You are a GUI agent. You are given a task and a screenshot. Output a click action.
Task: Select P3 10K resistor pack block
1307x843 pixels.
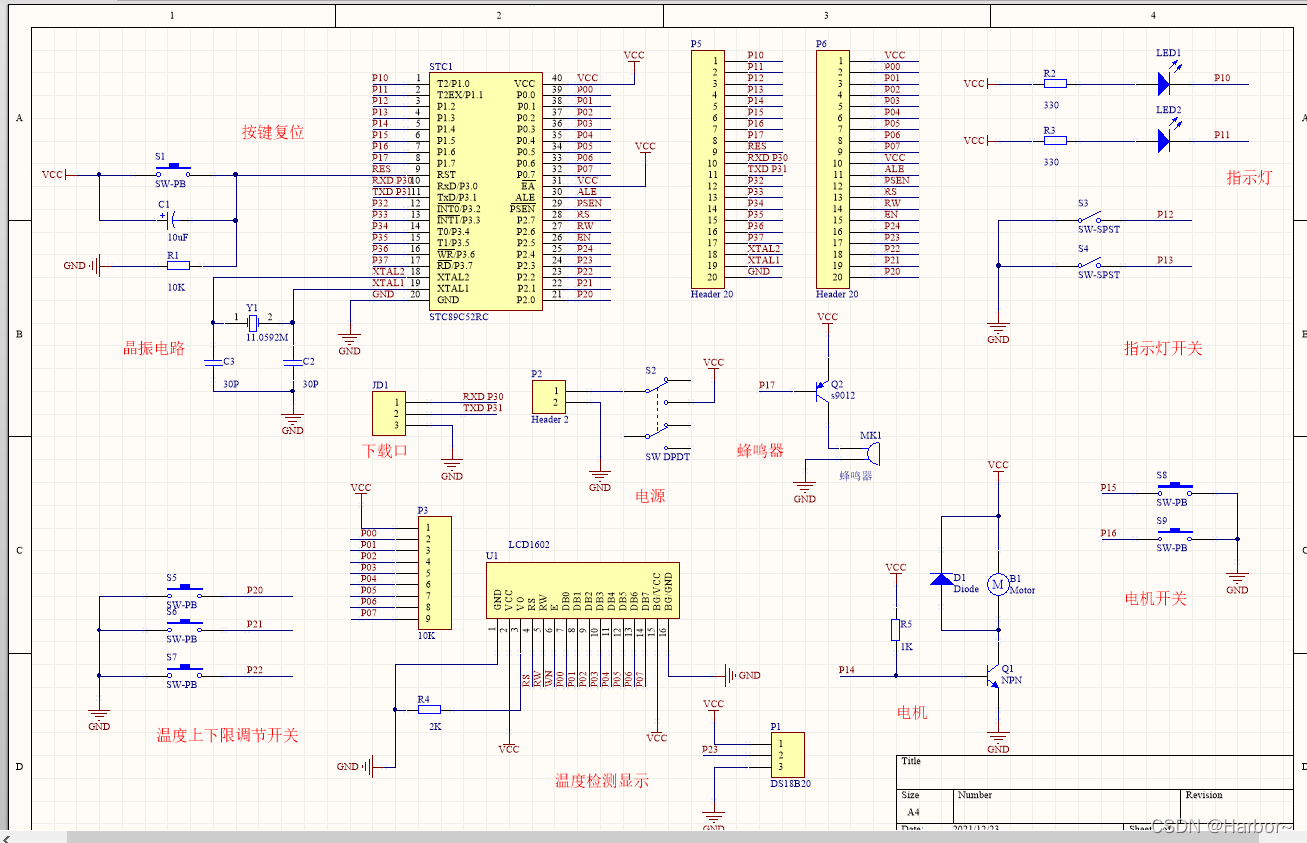point(434,572)
